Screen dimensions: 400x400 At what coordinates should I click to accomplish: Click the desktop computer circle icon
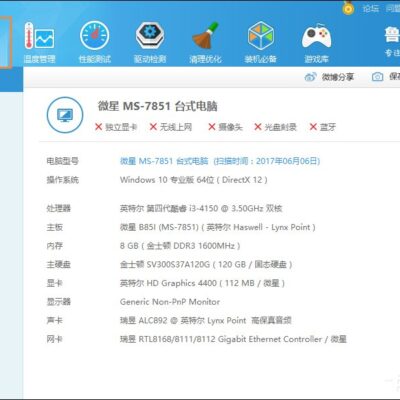[65, 115]
